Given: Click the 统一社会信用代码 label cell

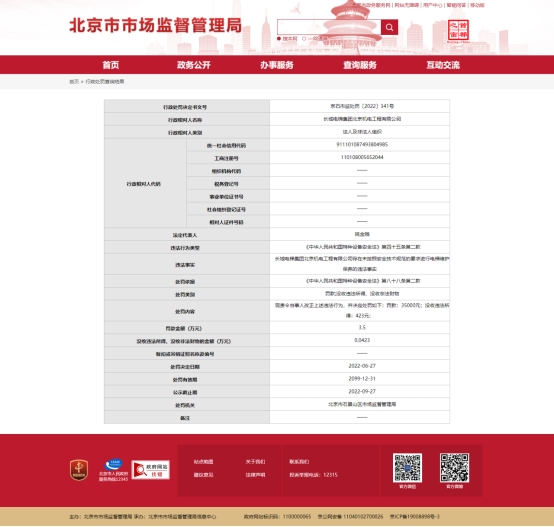Looking at the screenshot, I should pos(228,145).
